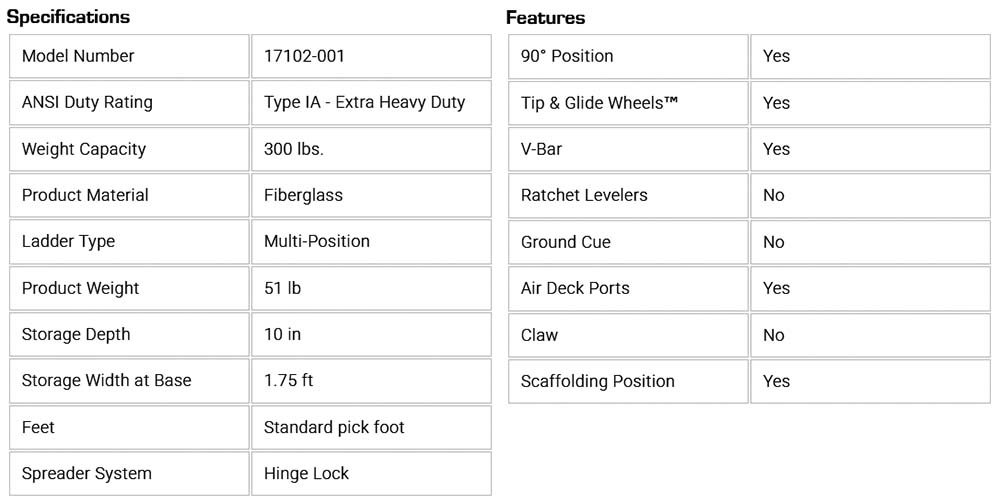Viewport: 1000px width, 504px height.
Task: Select the Fiberglass material cell
Action: coord(303,195)
